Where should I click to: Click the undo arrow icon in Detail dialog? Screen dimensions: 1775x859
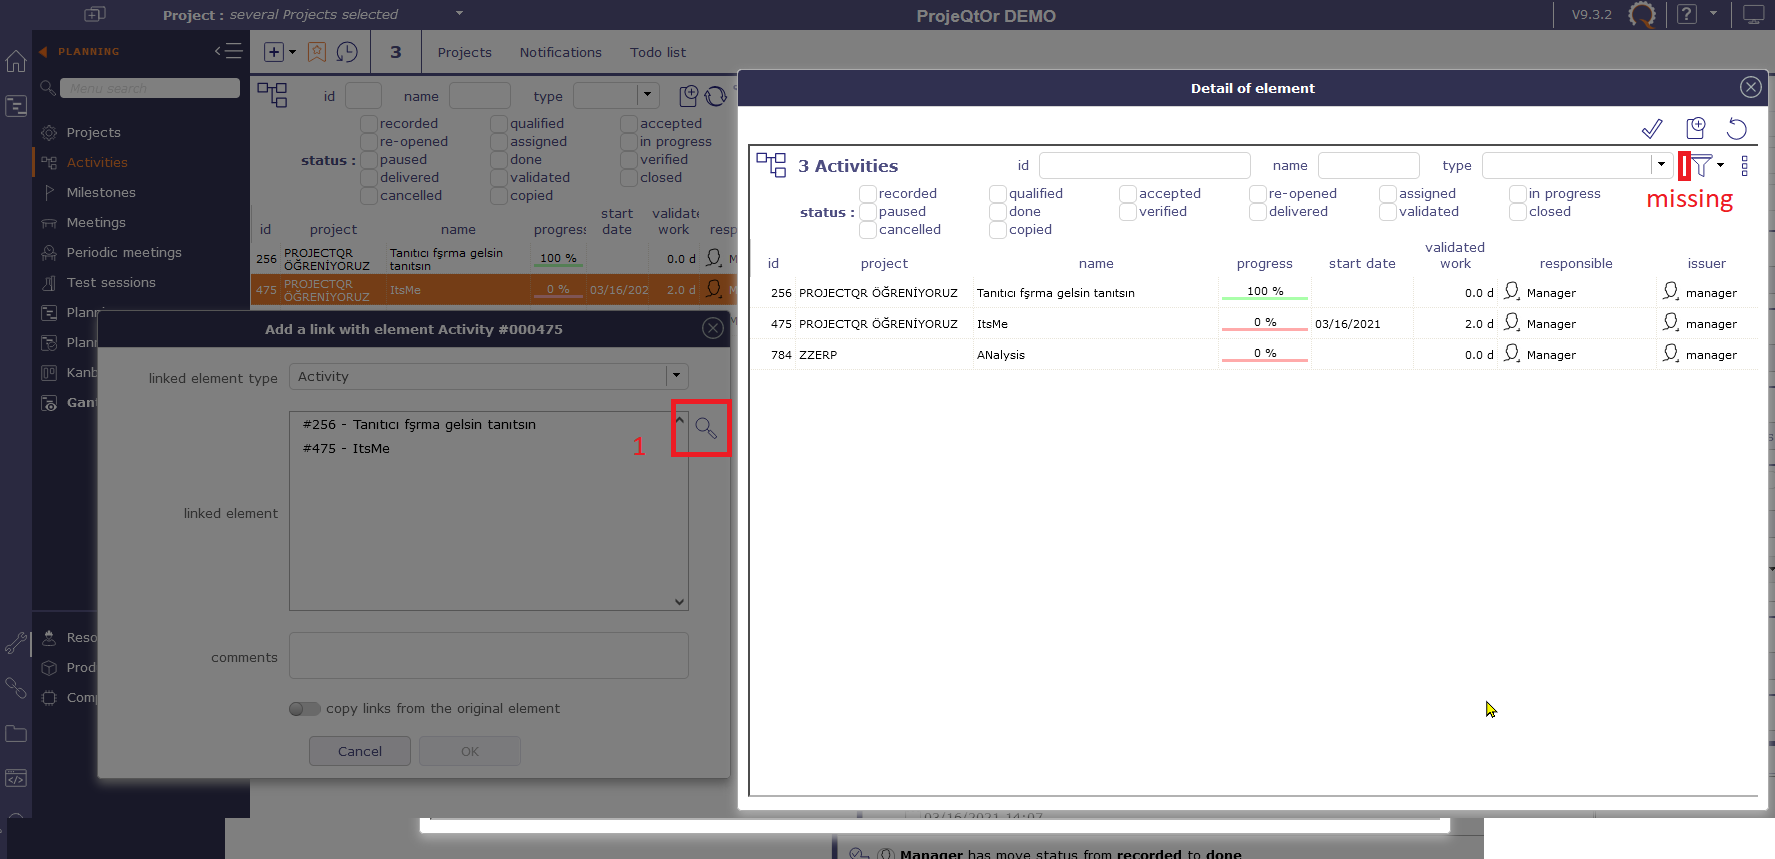click(x=1737, y=129)
